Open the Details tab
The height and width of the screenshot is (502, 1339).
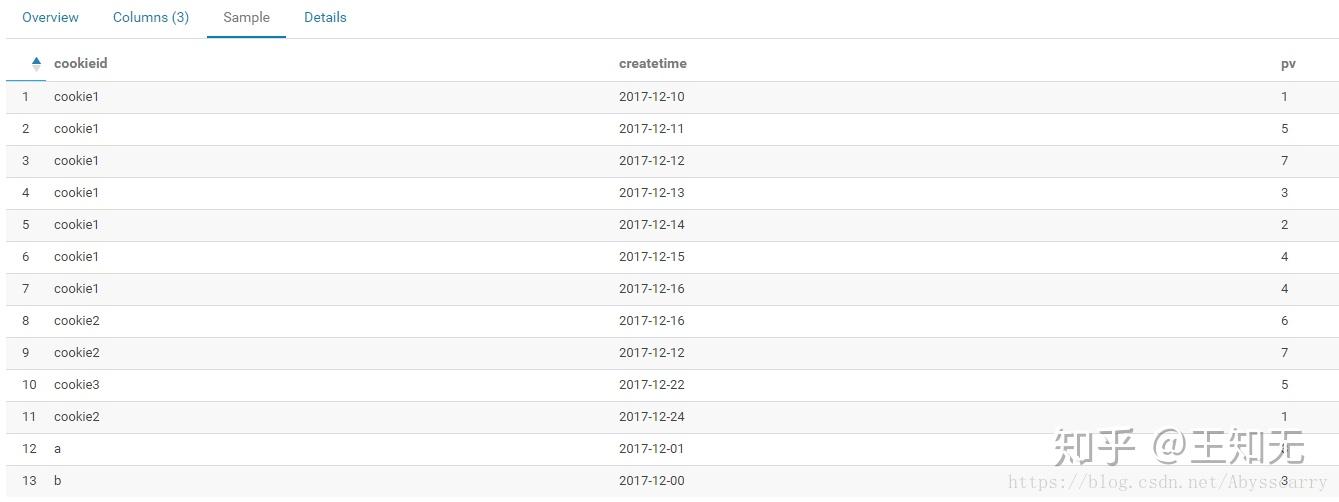click(325, 17)
